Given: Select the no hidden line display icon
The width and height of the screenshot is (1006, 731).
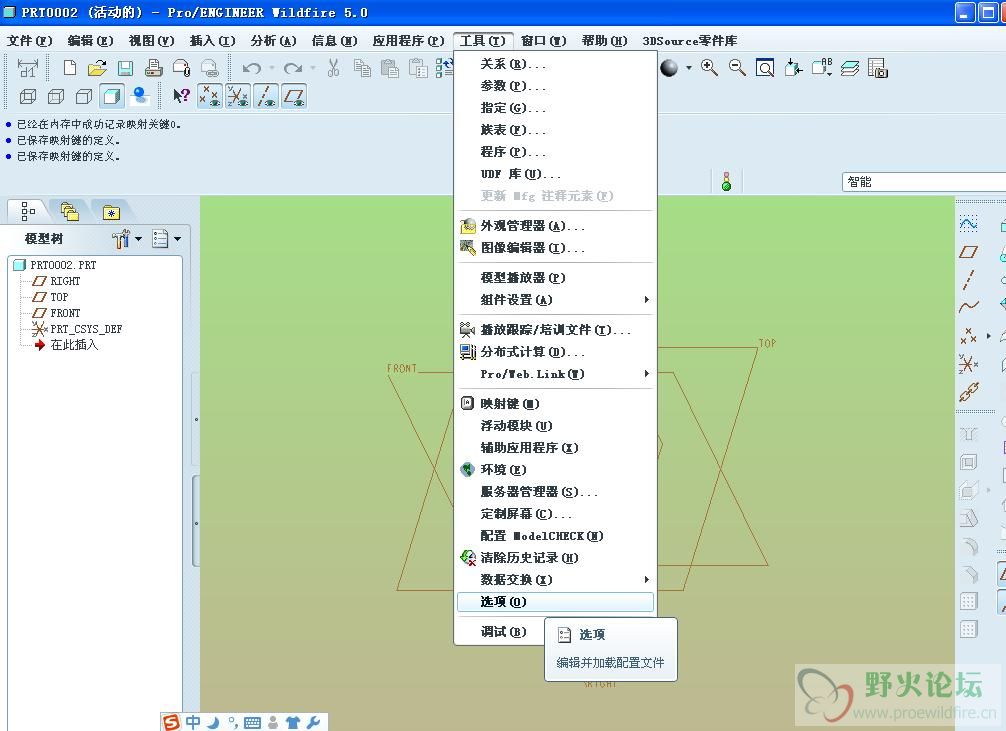Looking at the screenshot, I should pyautogui.click(x=83, y=96).
